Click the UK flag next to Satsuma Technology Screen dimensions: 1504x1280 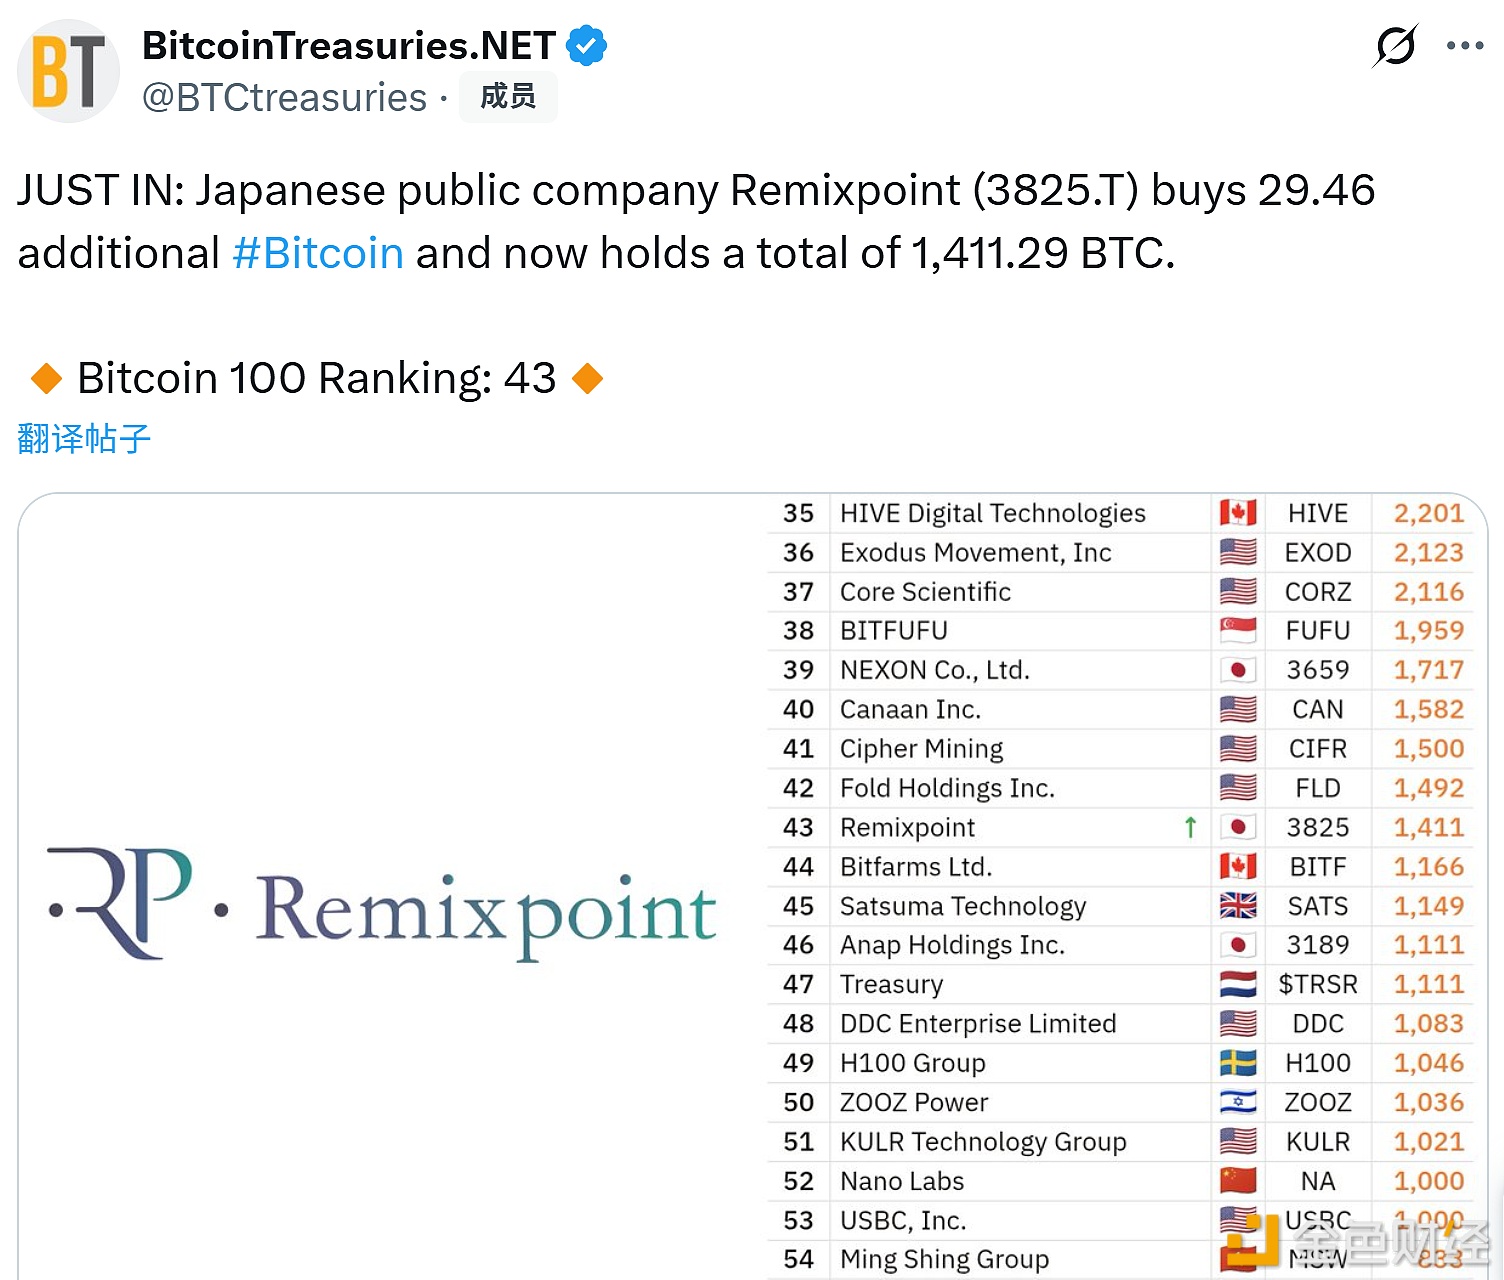[1238, 906]
